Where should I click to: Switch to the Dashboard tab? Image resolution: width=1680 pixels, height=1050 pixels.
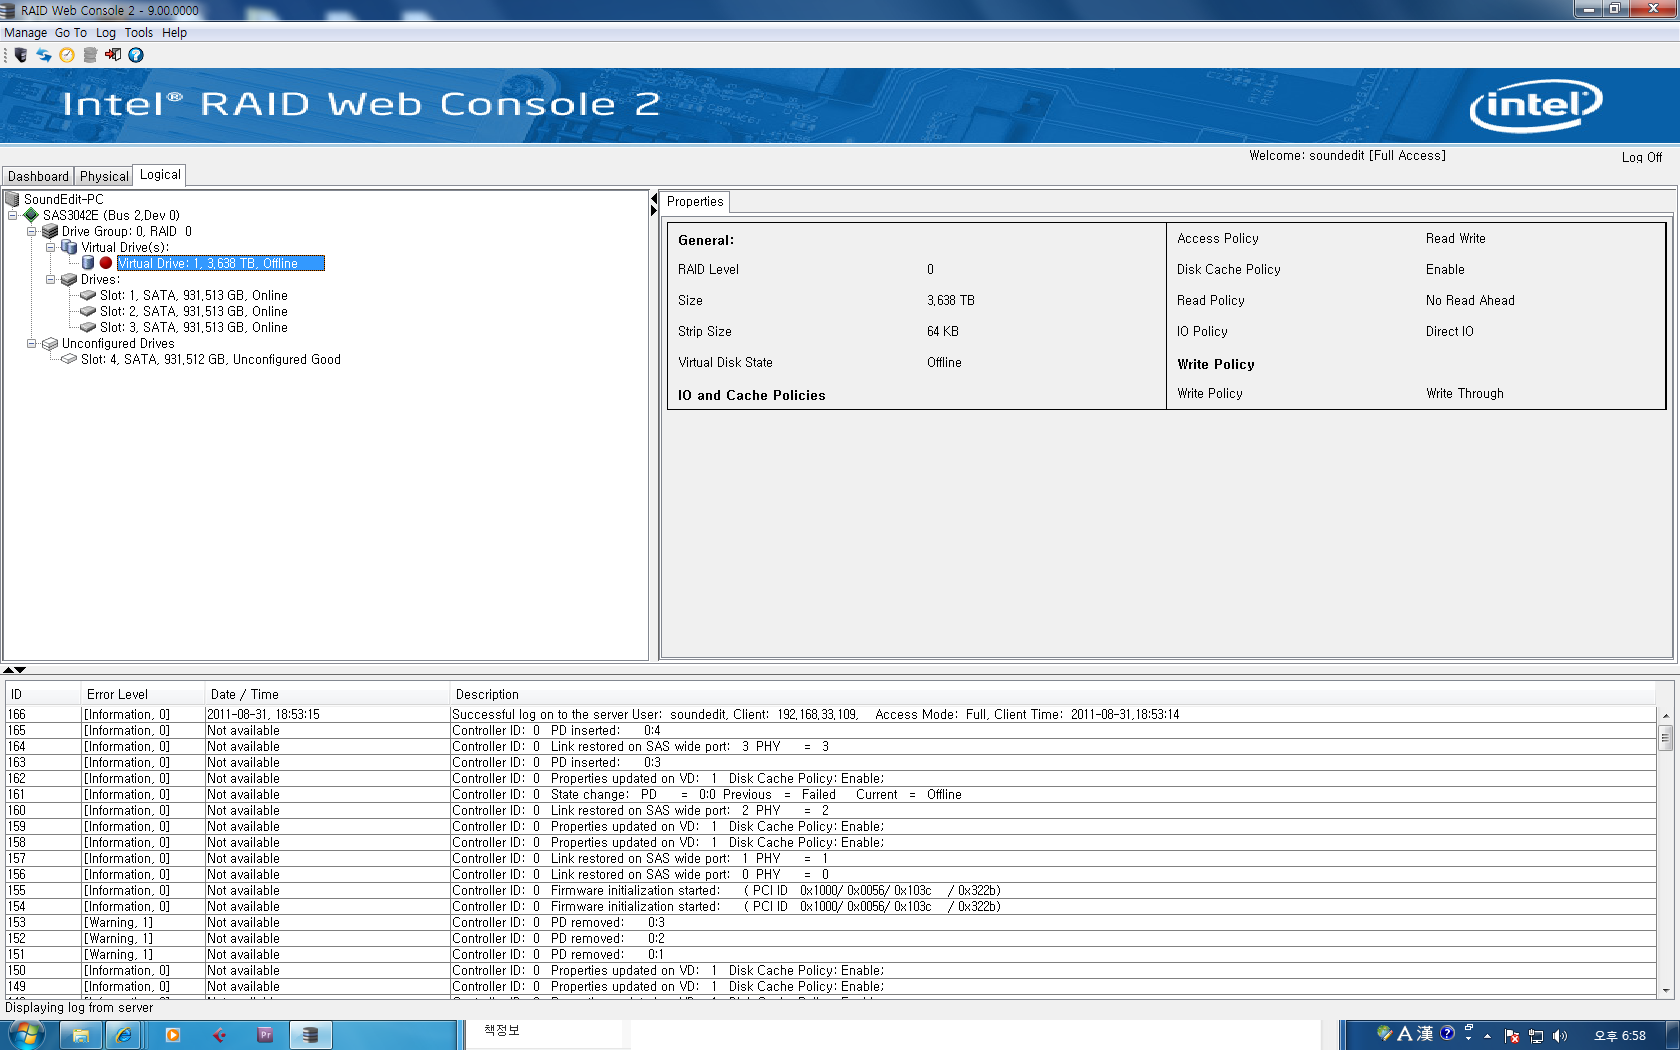38,176
